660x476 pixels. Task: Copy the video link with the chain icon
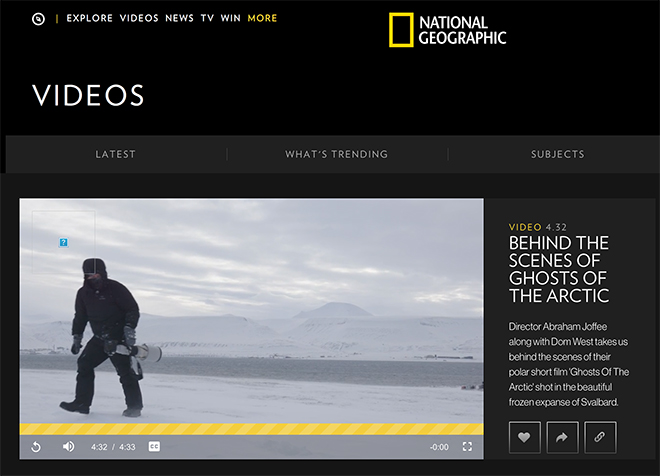(x=600, y=437)
